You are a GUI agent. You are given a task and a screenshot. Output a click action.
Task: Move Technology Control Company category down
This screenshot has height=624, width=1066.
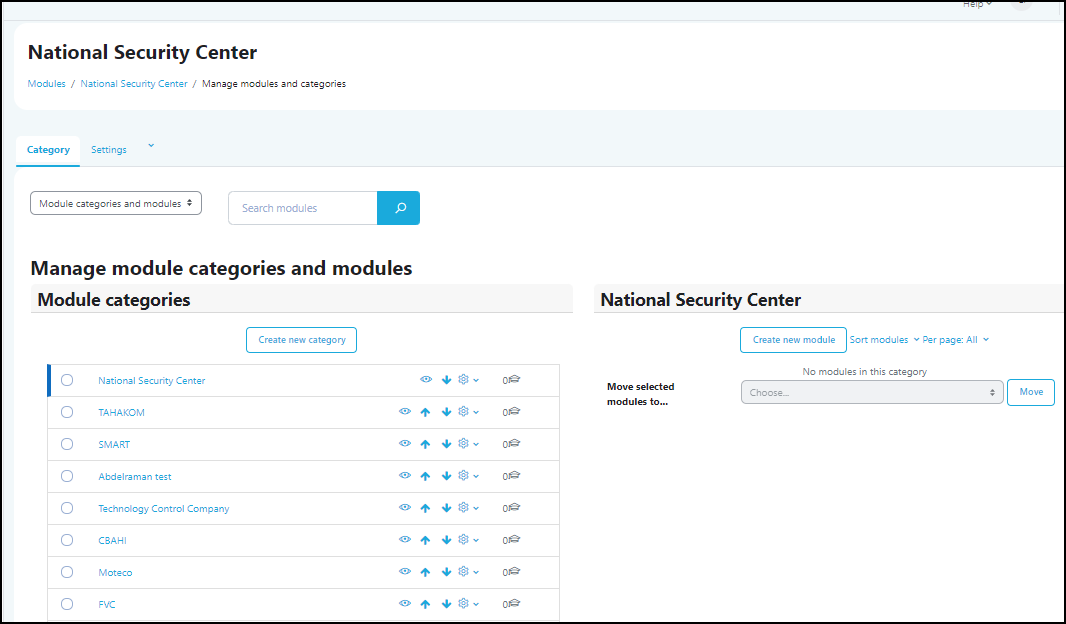click(x=447, y=508)
